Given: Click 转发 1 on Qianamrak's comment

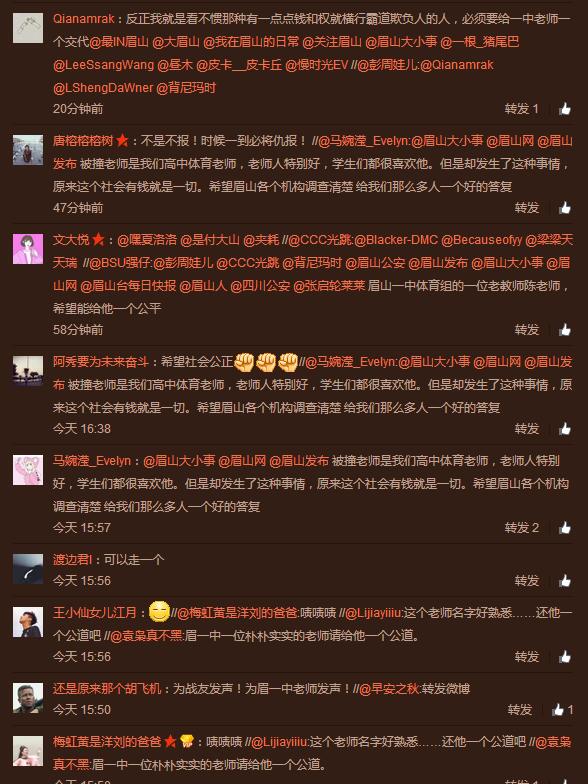Looking at the screenshot, I should [x=522, y=108].
